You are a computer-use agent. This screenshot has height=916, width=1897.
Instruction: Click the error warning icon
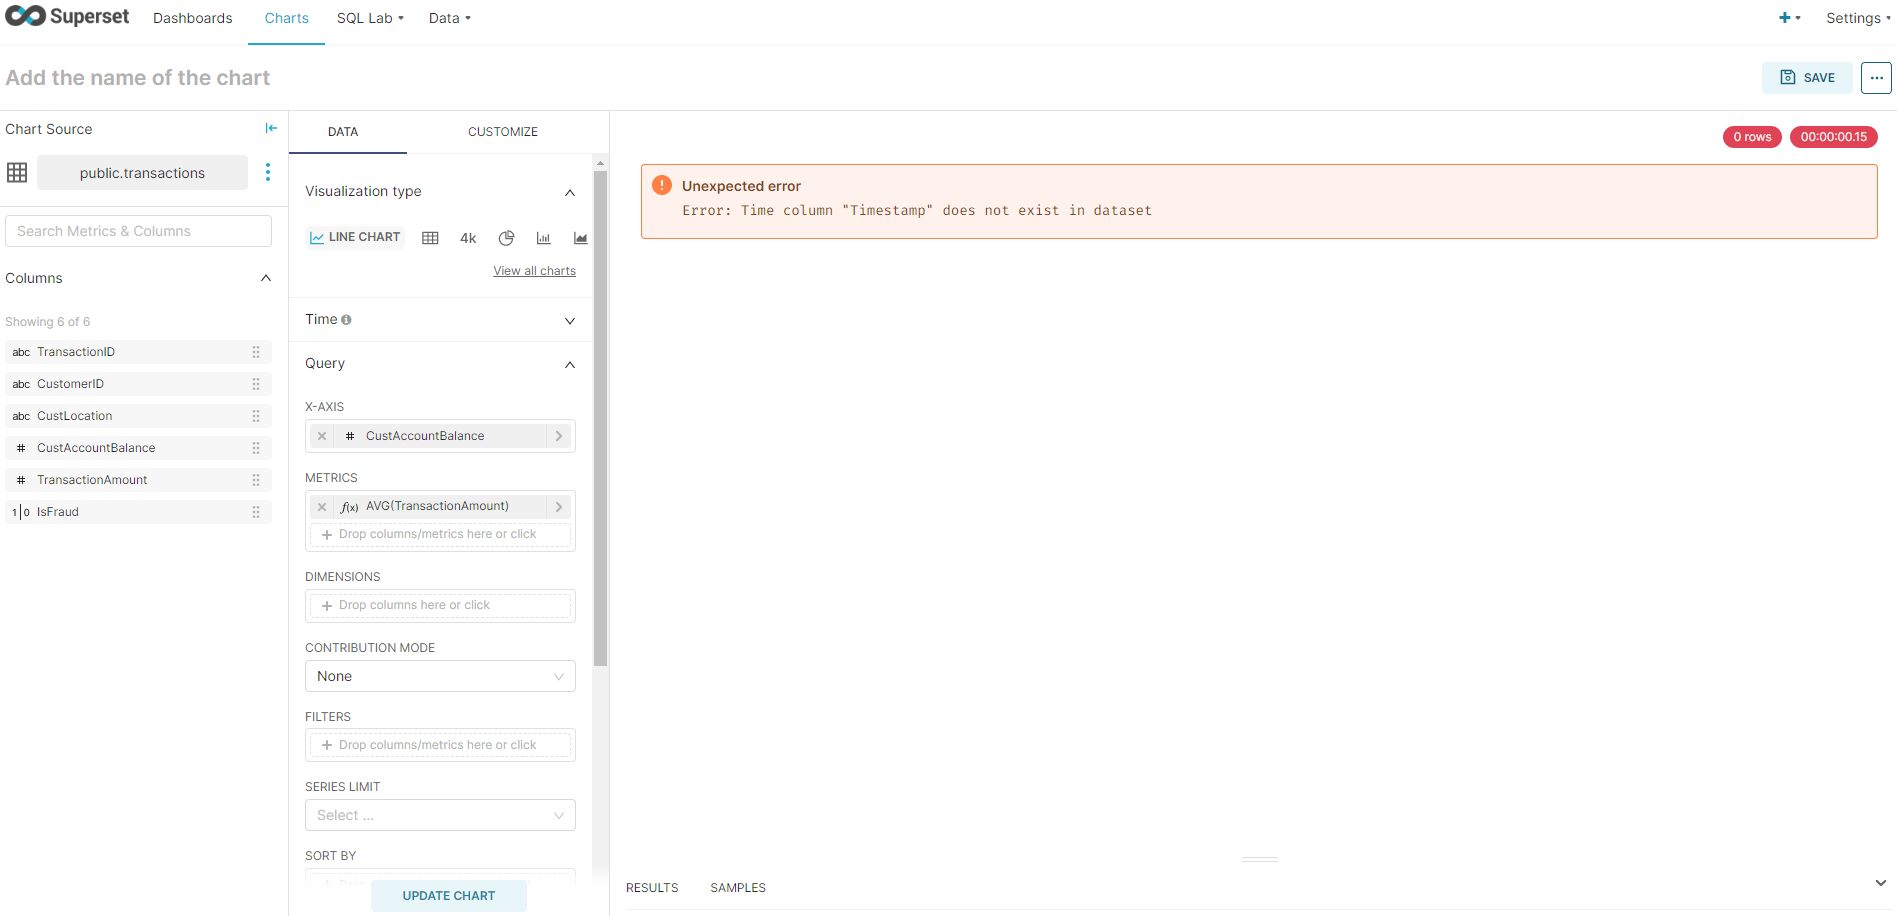pos(662,185)
